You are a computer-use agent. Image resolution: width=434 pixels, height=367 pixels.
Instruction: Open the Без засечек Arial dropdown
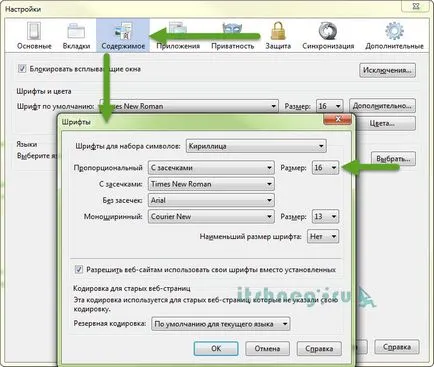[211, 200]
